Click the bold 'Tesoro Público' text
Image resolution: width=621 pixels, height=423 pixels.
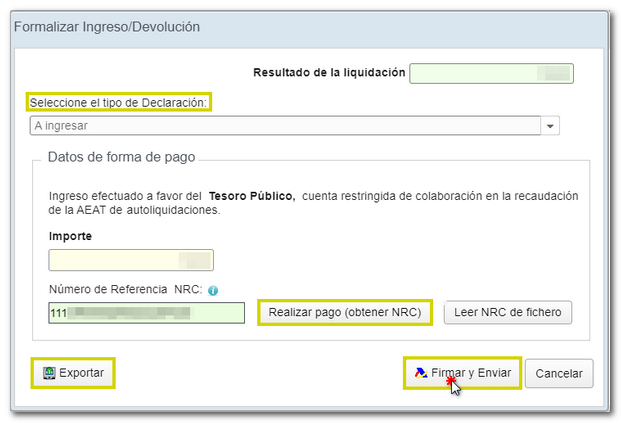[252, 196]
